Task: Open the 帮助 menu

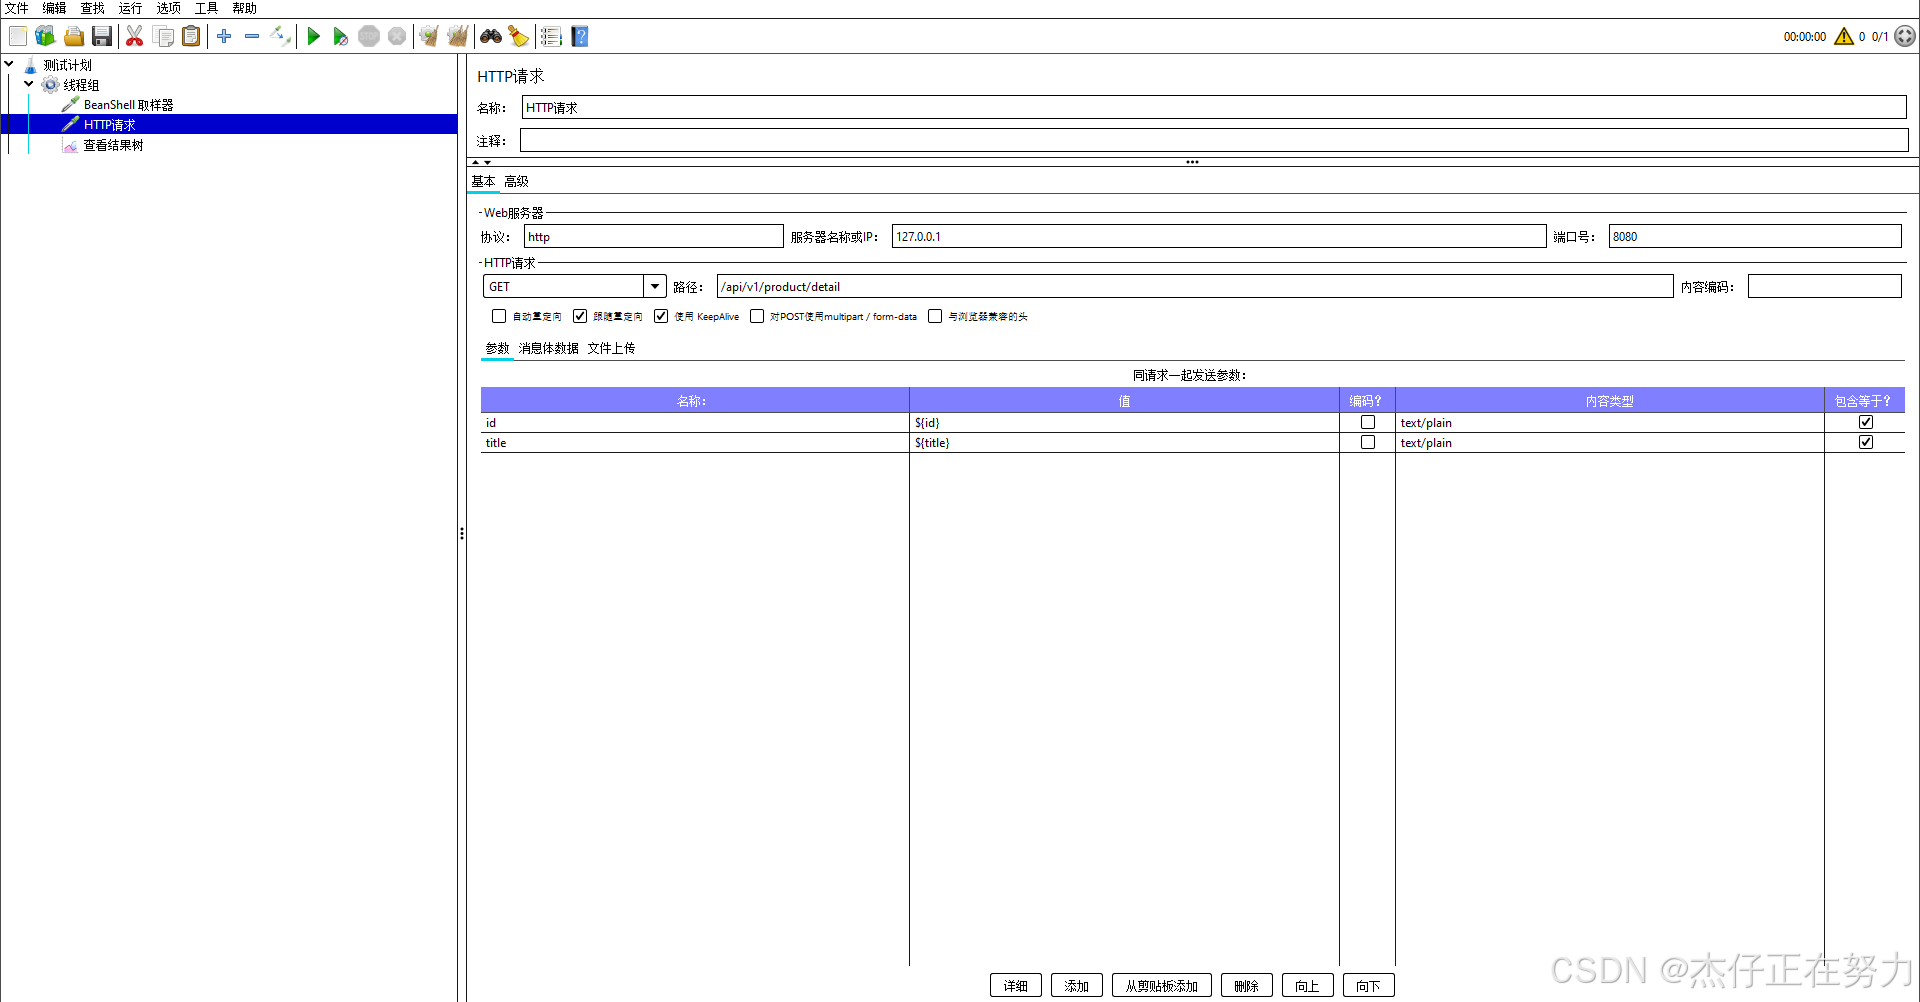Action: [x=244, y=8]
